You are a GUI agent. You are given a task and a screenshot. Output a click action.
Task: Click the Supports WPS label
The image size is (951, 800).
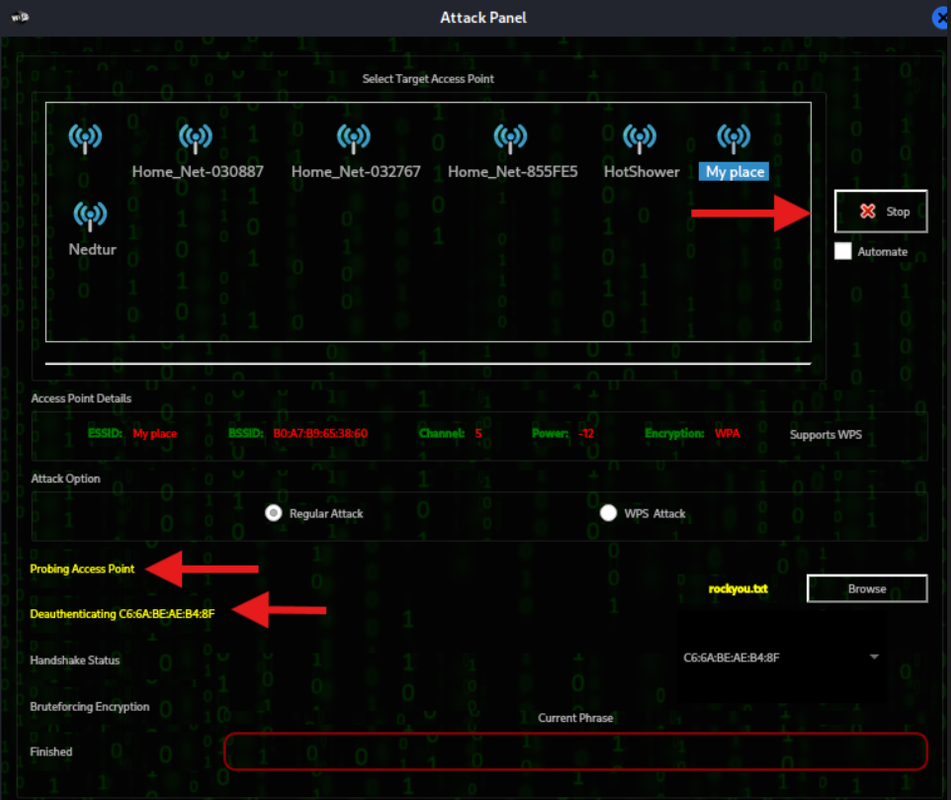[825, 435]
